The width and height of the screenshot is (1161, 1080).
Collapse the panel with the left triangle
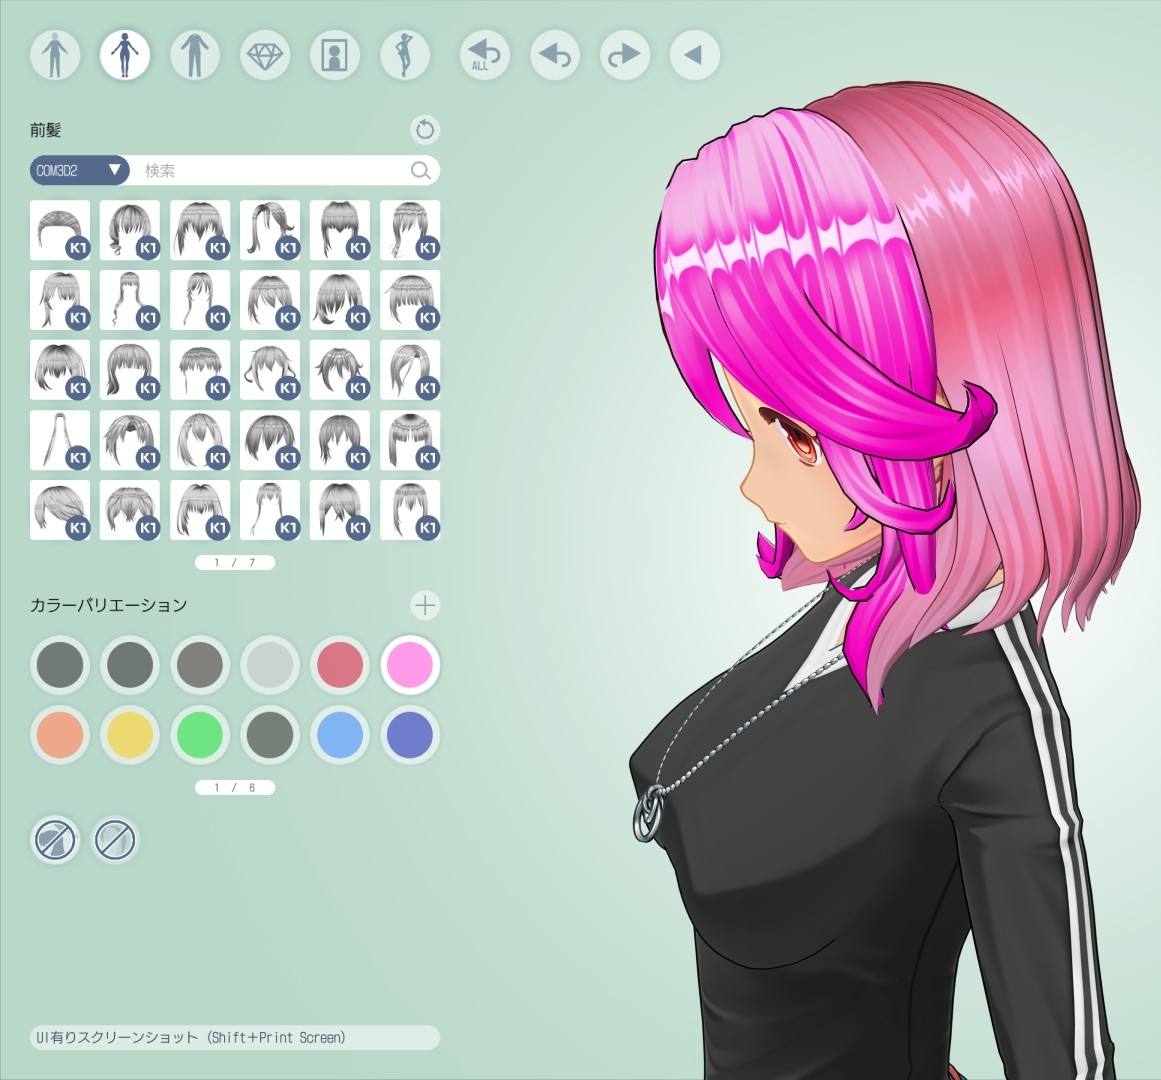coord(695,55)
